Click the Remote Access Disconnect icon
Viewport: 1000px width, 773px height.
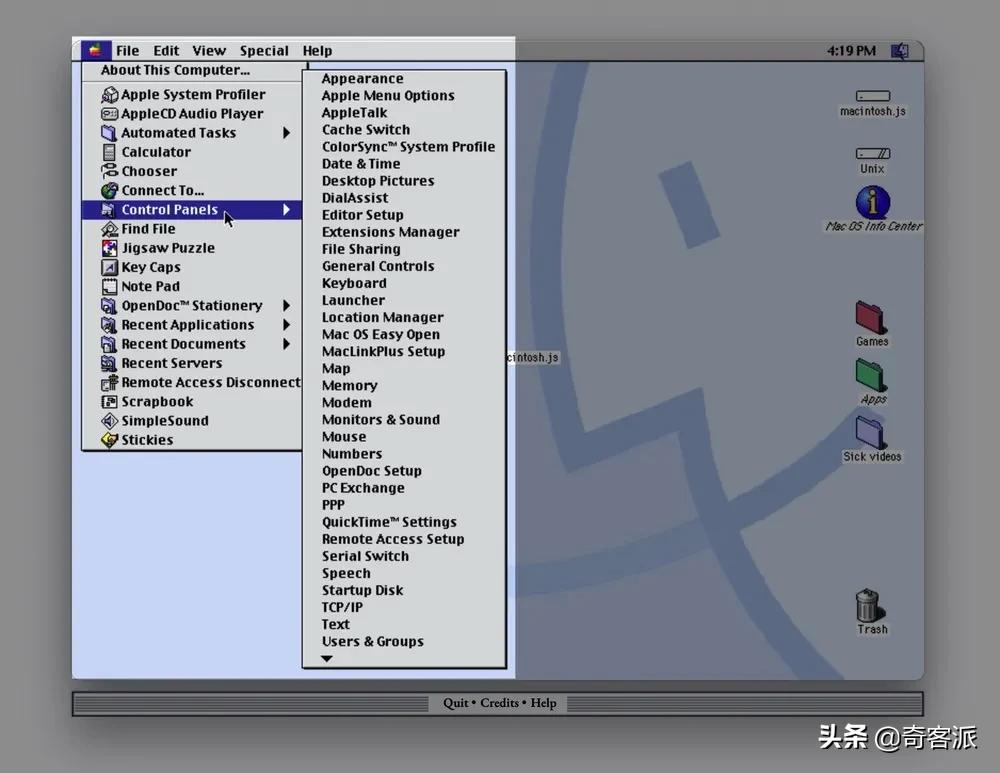click(x=110, y=382)
